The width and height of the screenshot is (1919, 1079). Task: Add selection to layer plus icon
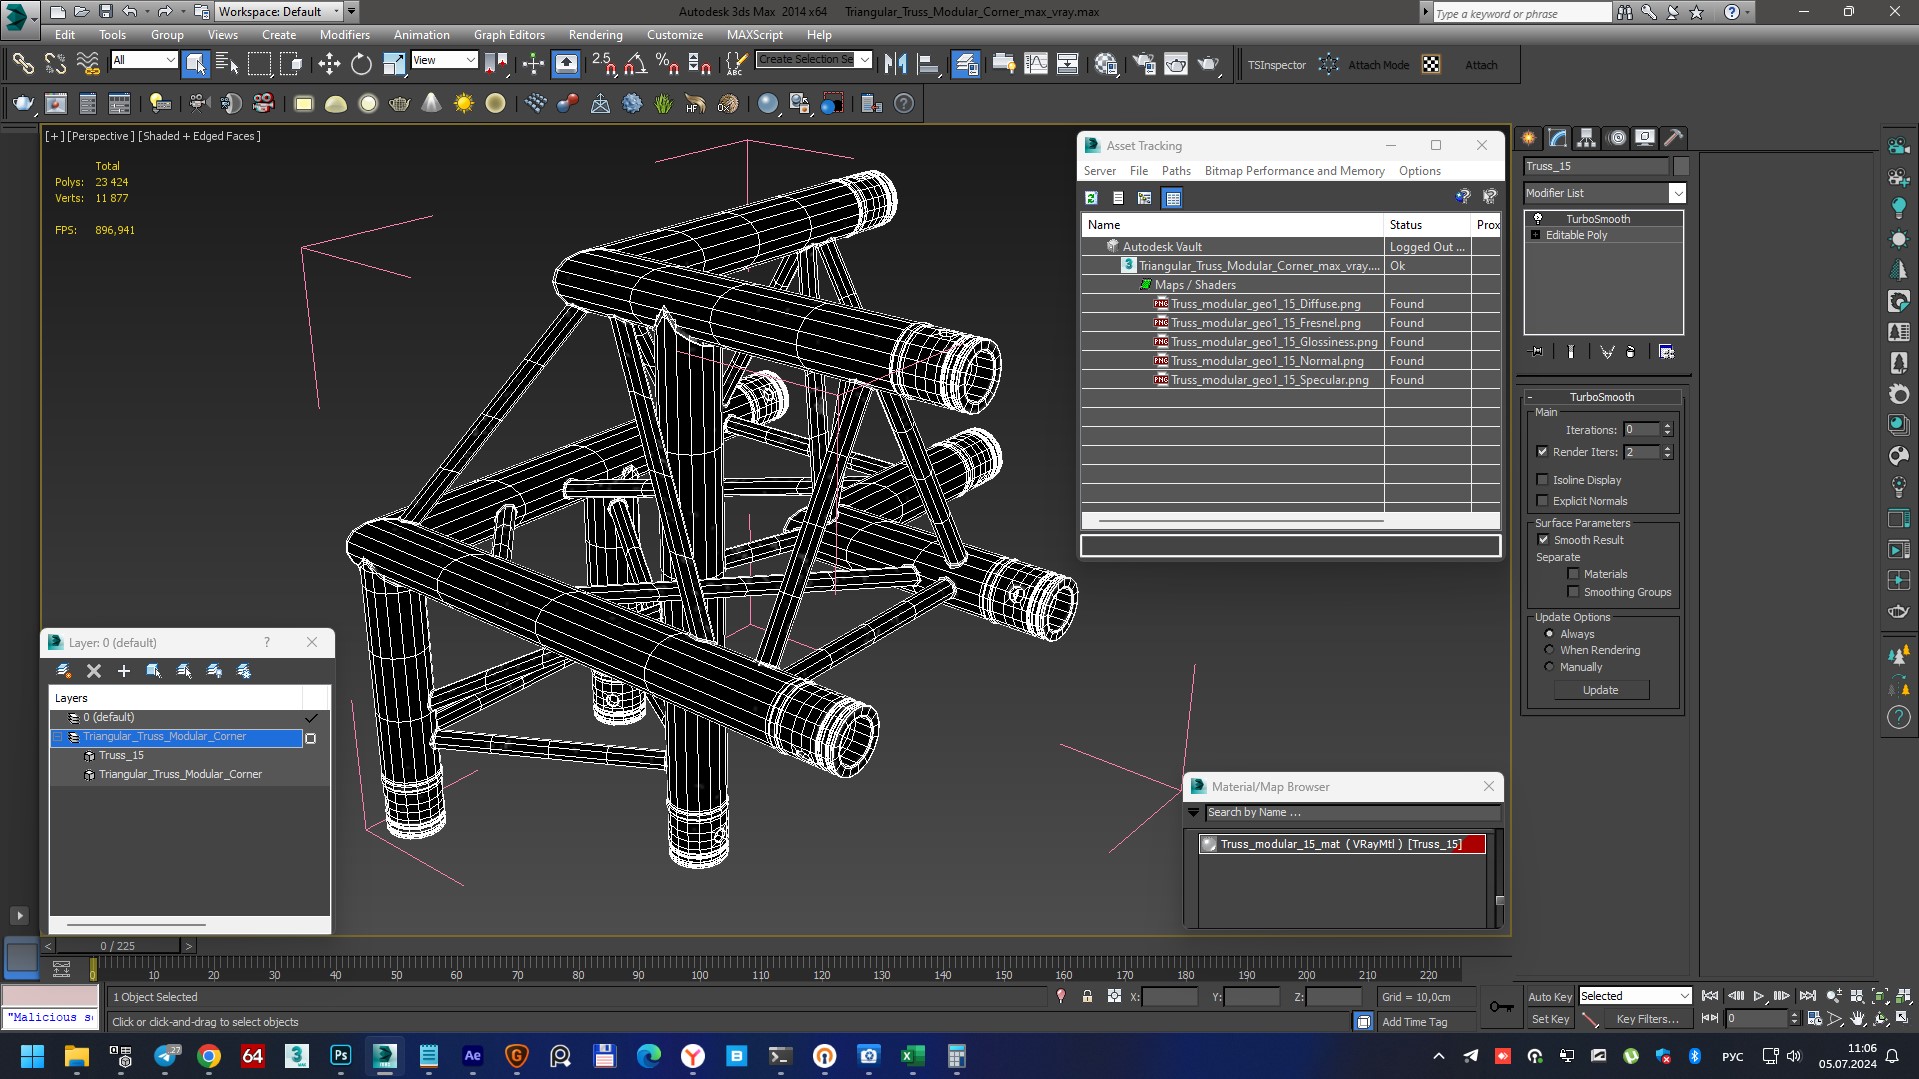[124, 671]
